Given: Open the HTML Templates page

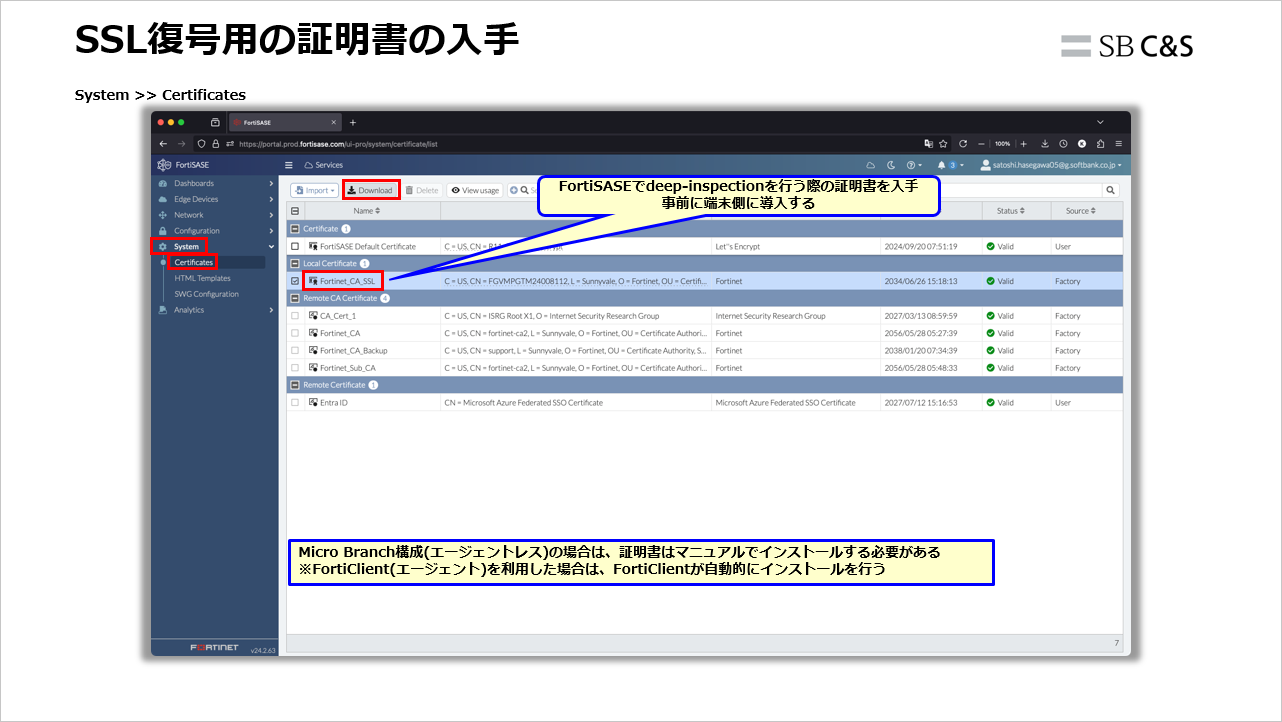Looking at the screenshot, I should coord(202,278).
